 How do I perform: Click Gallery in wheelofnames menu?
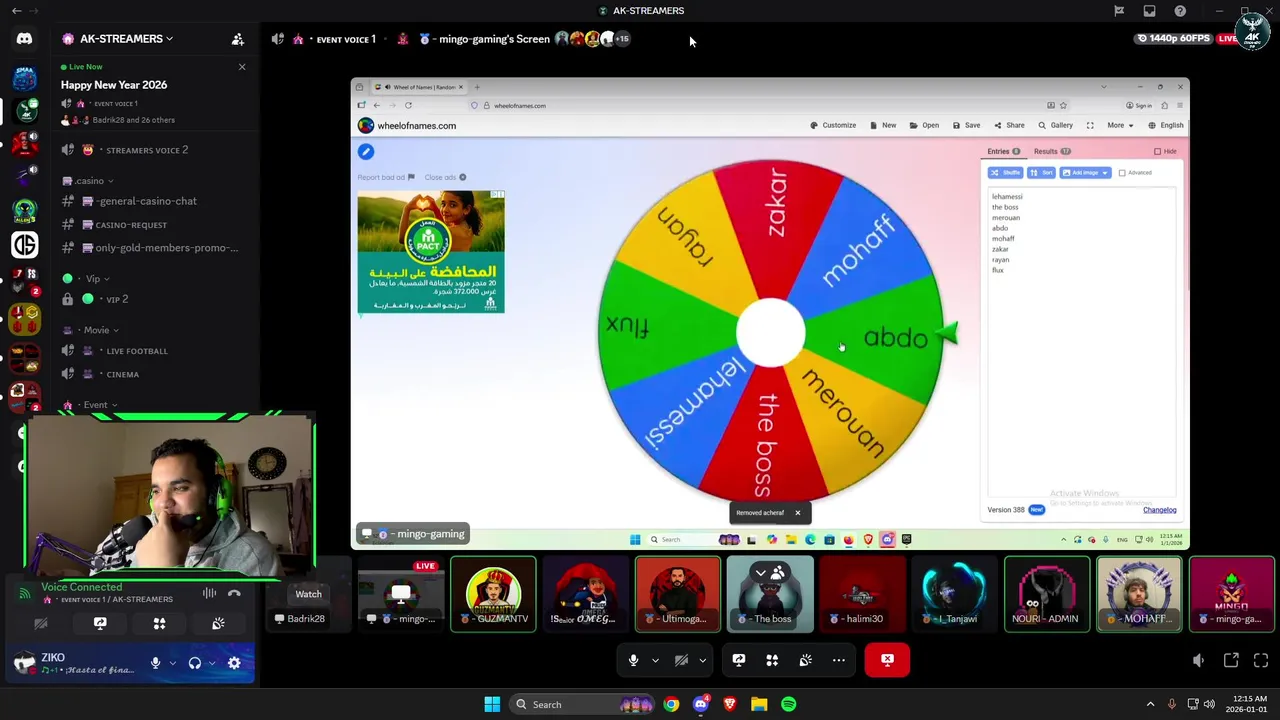pos(1055,126)
